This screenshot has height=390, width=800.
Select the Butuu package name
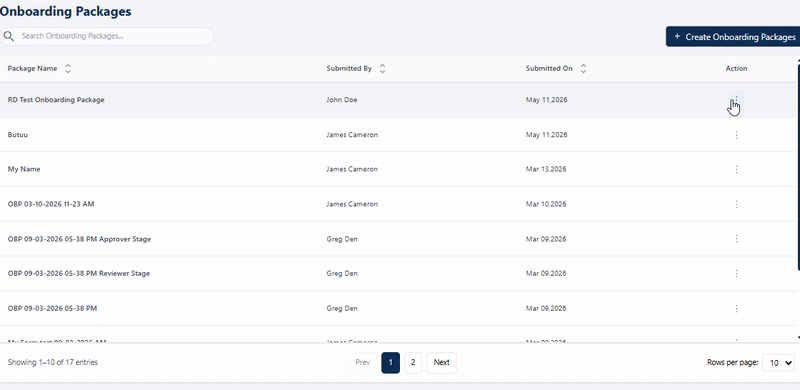(18, 135)
